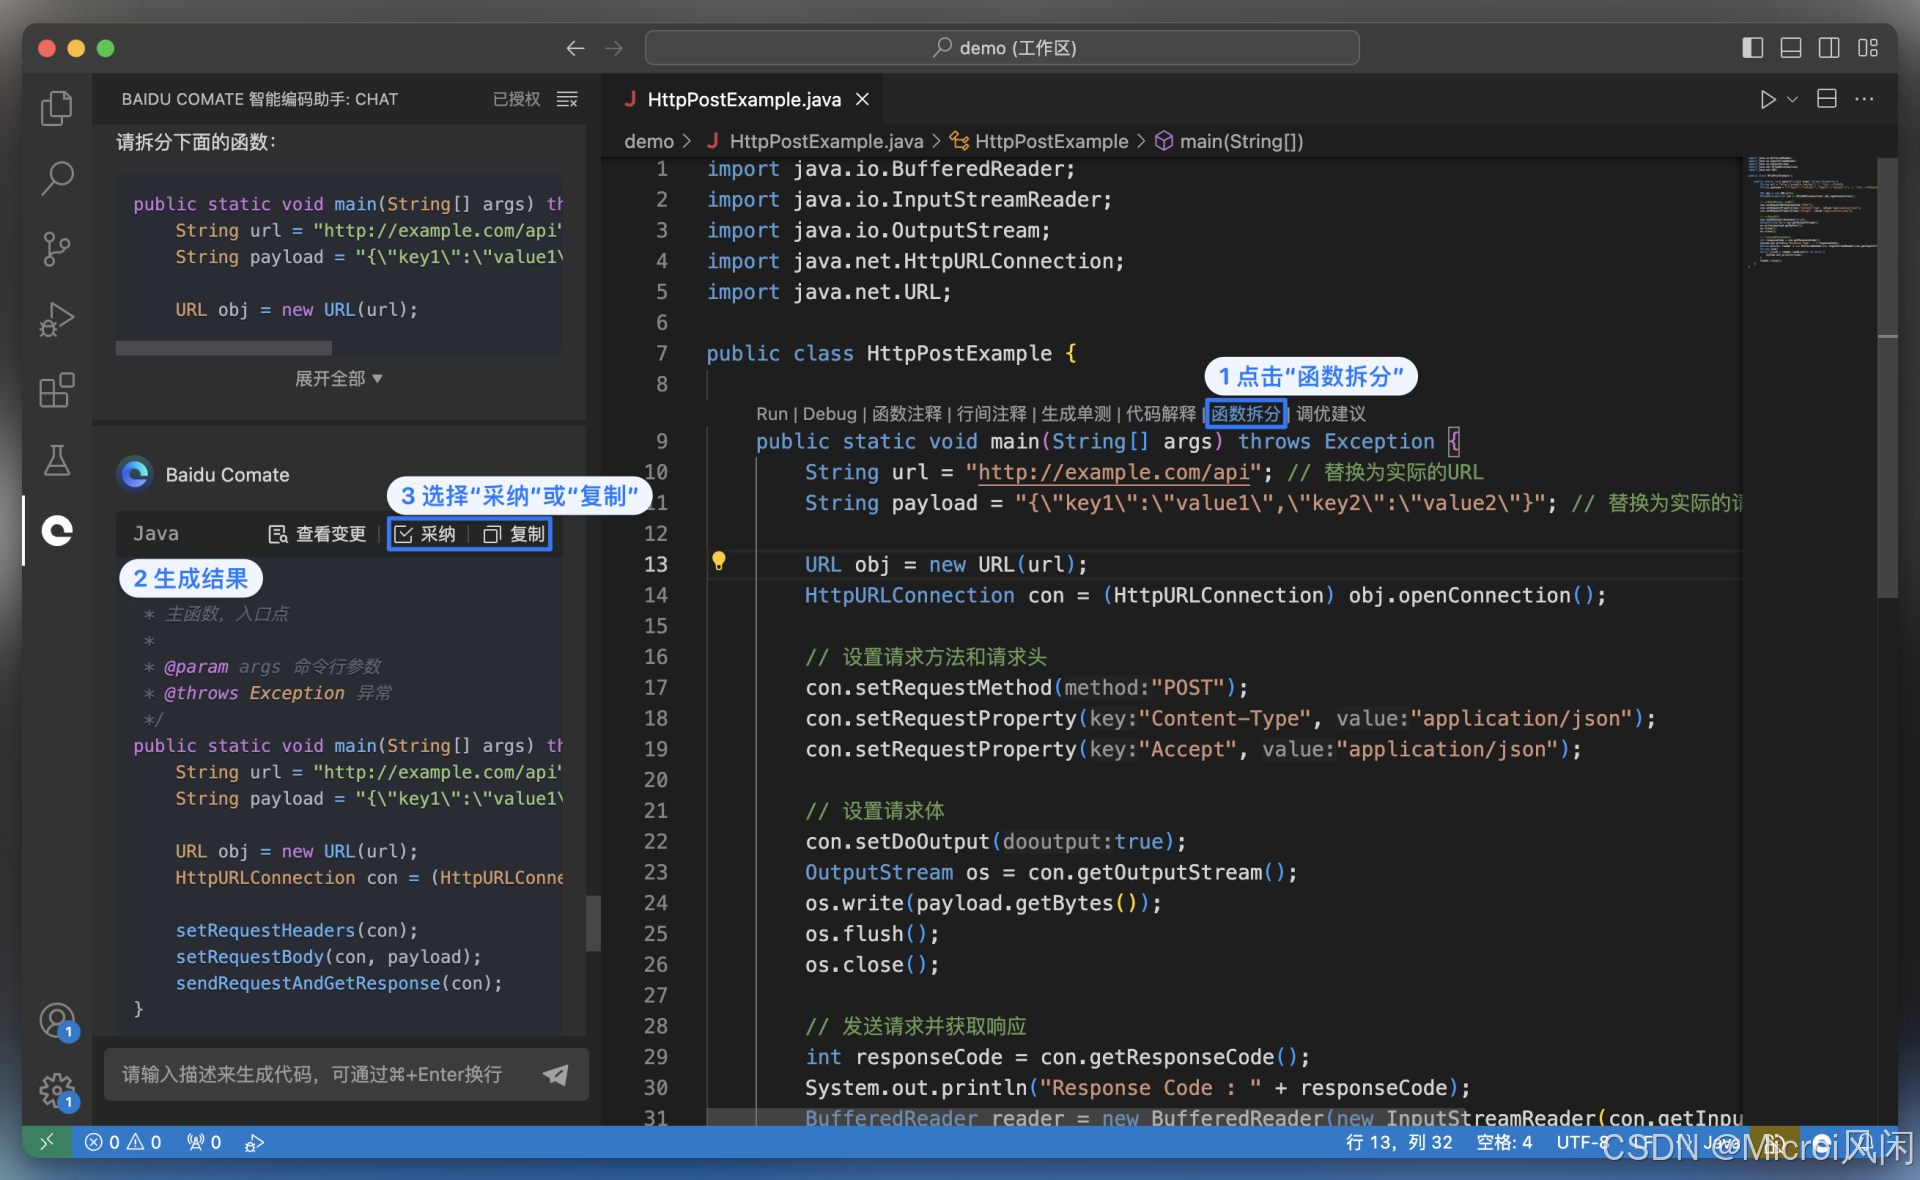Toggle the secondary sidebar layout button
This screenshot has width=1920, height=1180.
[x=1829, y=48]
